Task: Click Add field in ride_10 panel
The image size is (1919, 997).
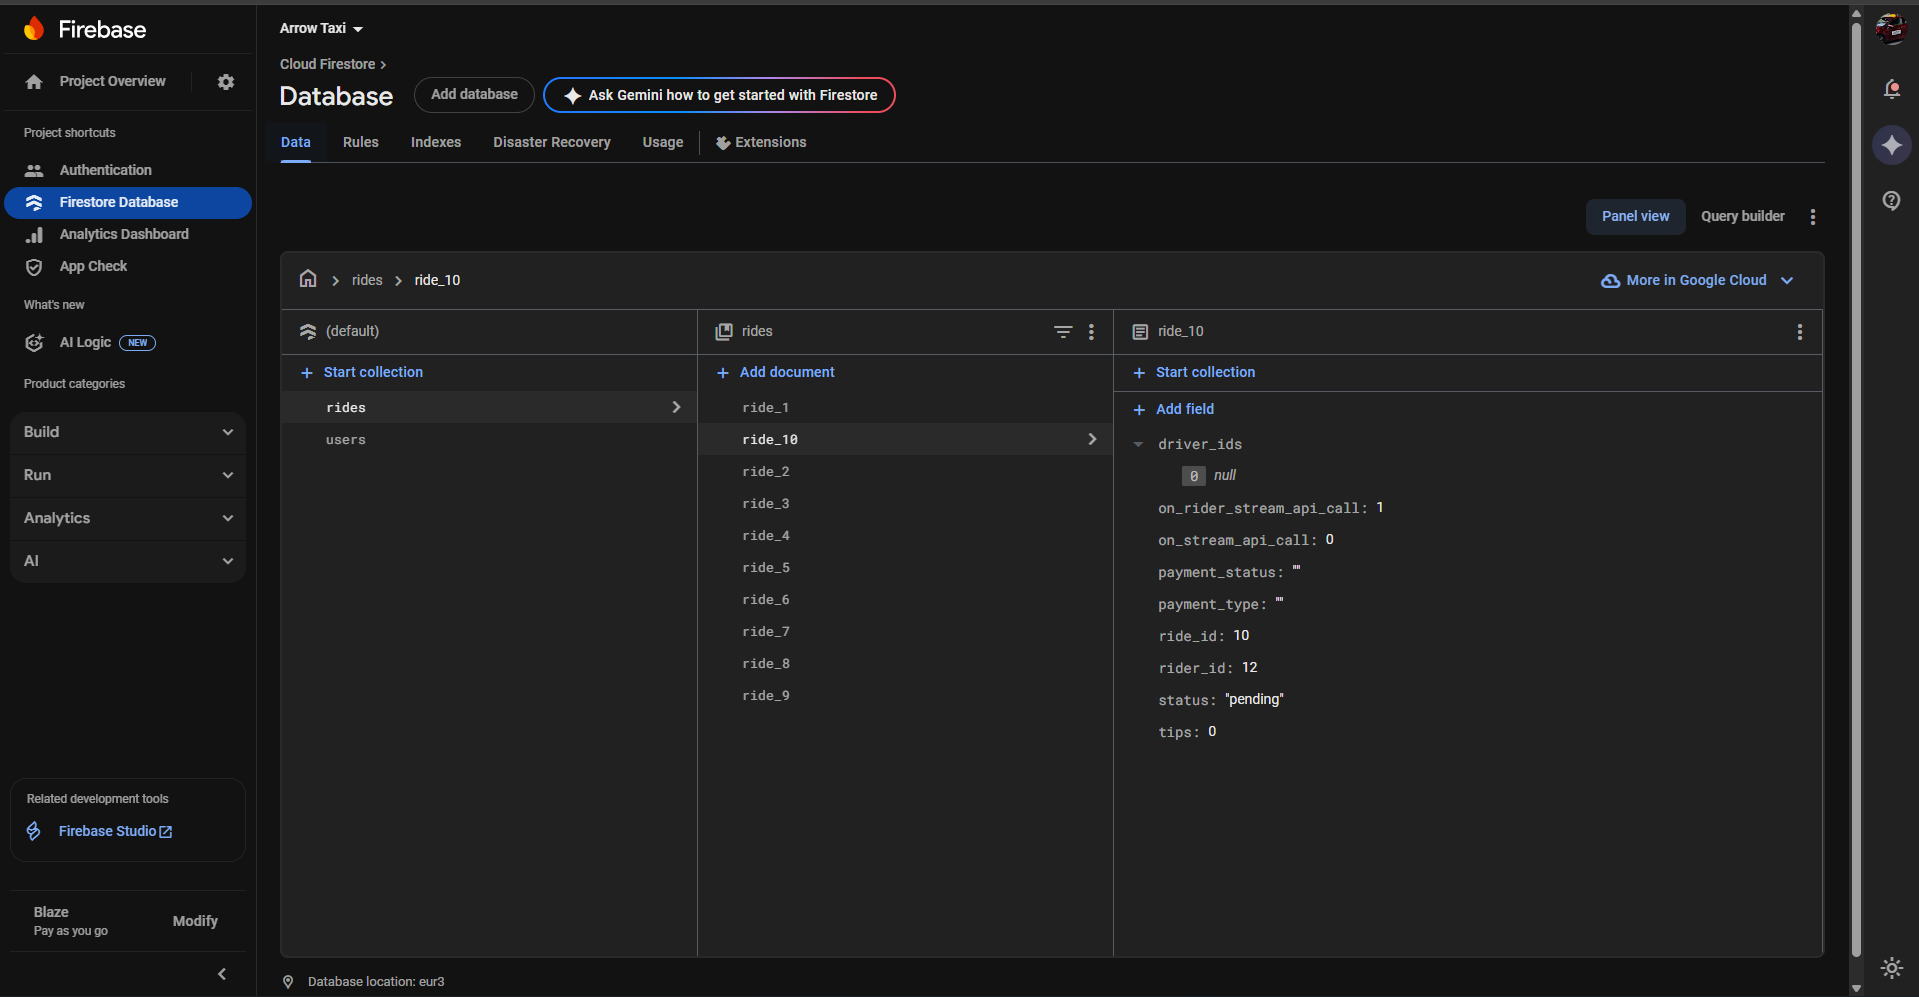Action: point(1173,410)
